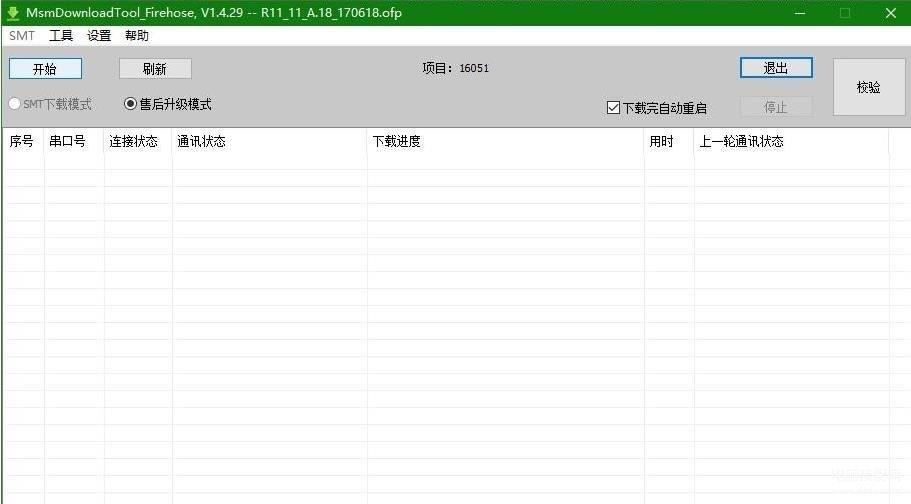Viewport: 911px width, 504px height.
Task: Open the 工具 menu
Action: [x=61, y=36]
